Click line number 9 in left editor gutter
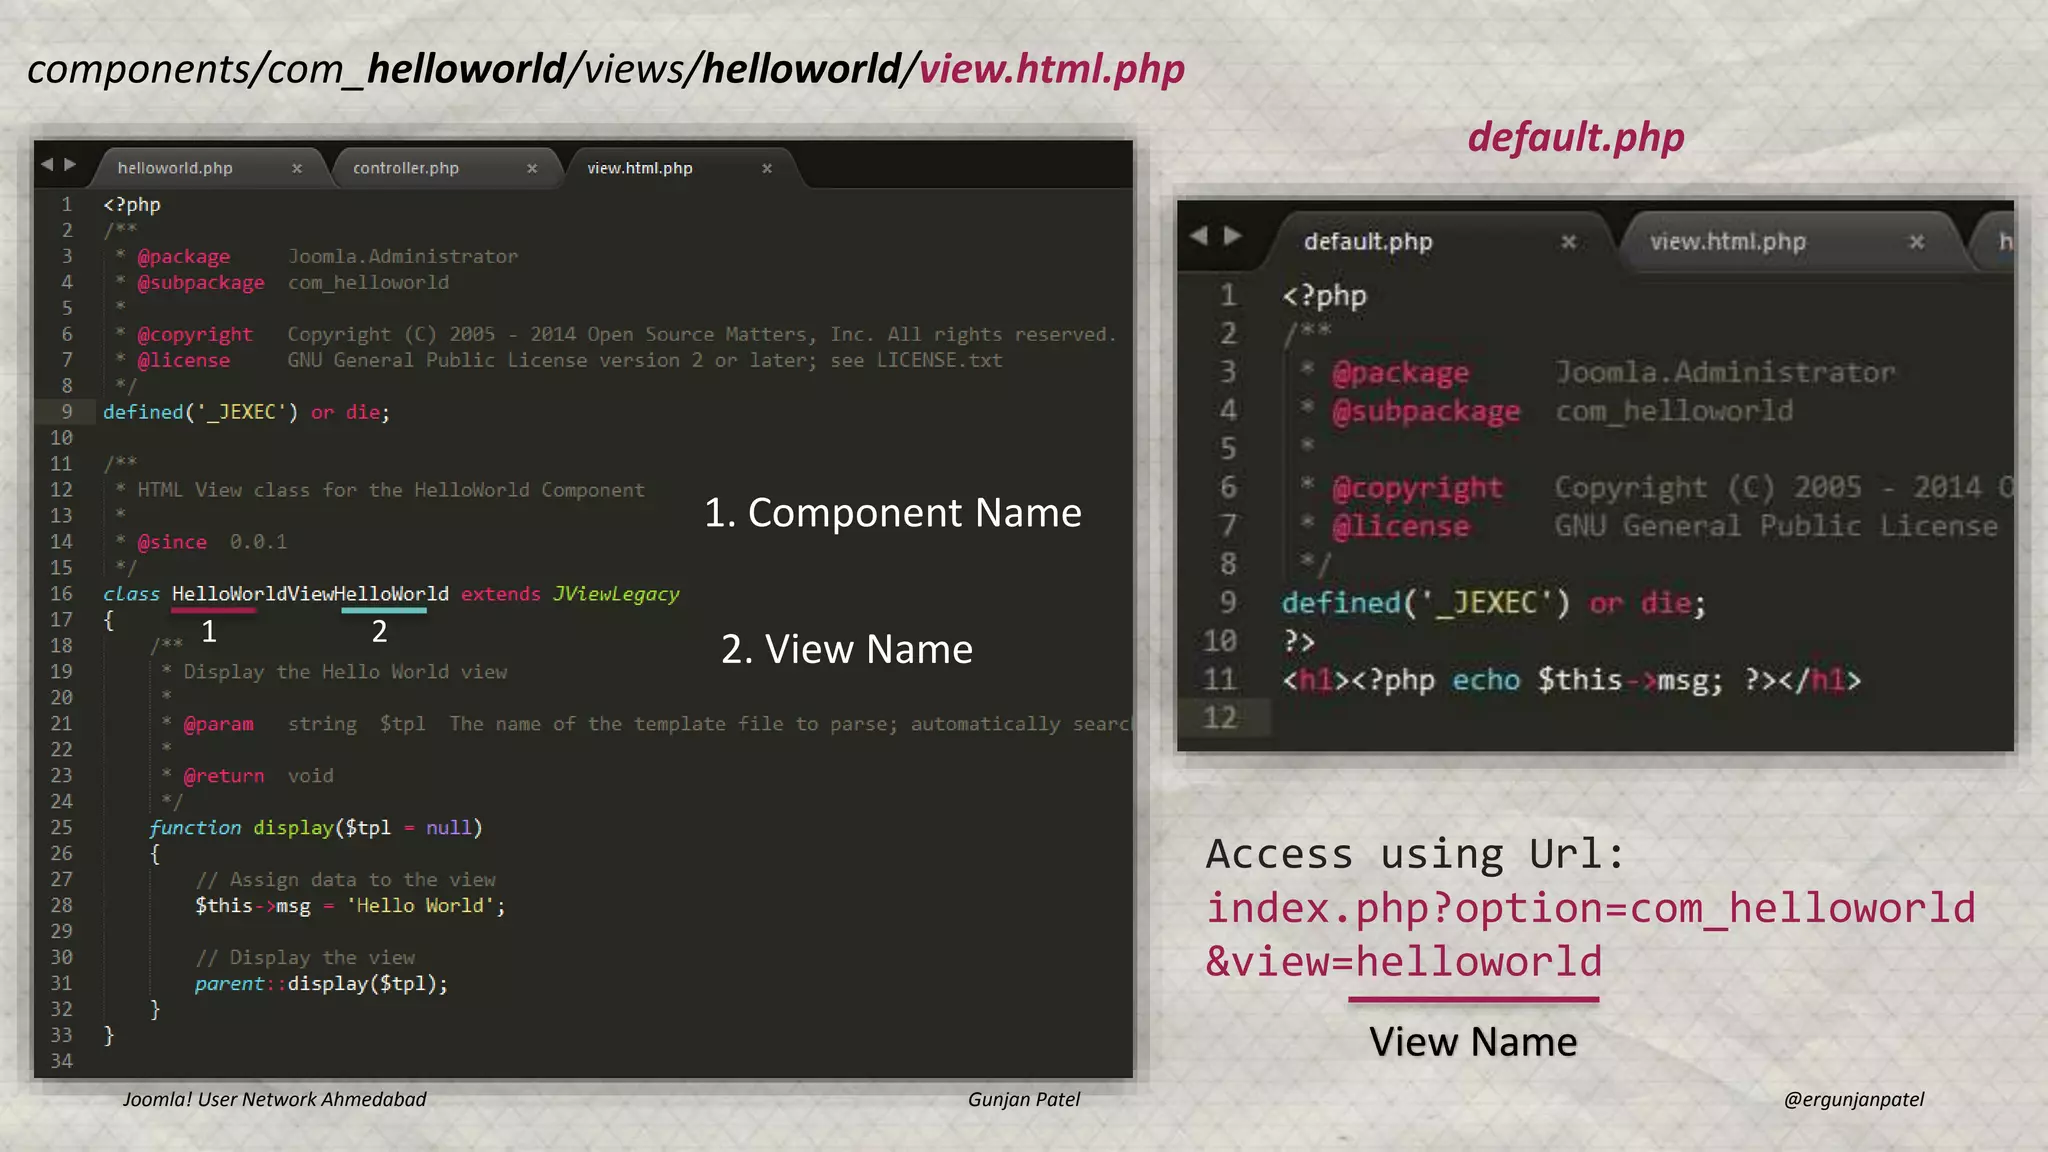 (67, 411)
